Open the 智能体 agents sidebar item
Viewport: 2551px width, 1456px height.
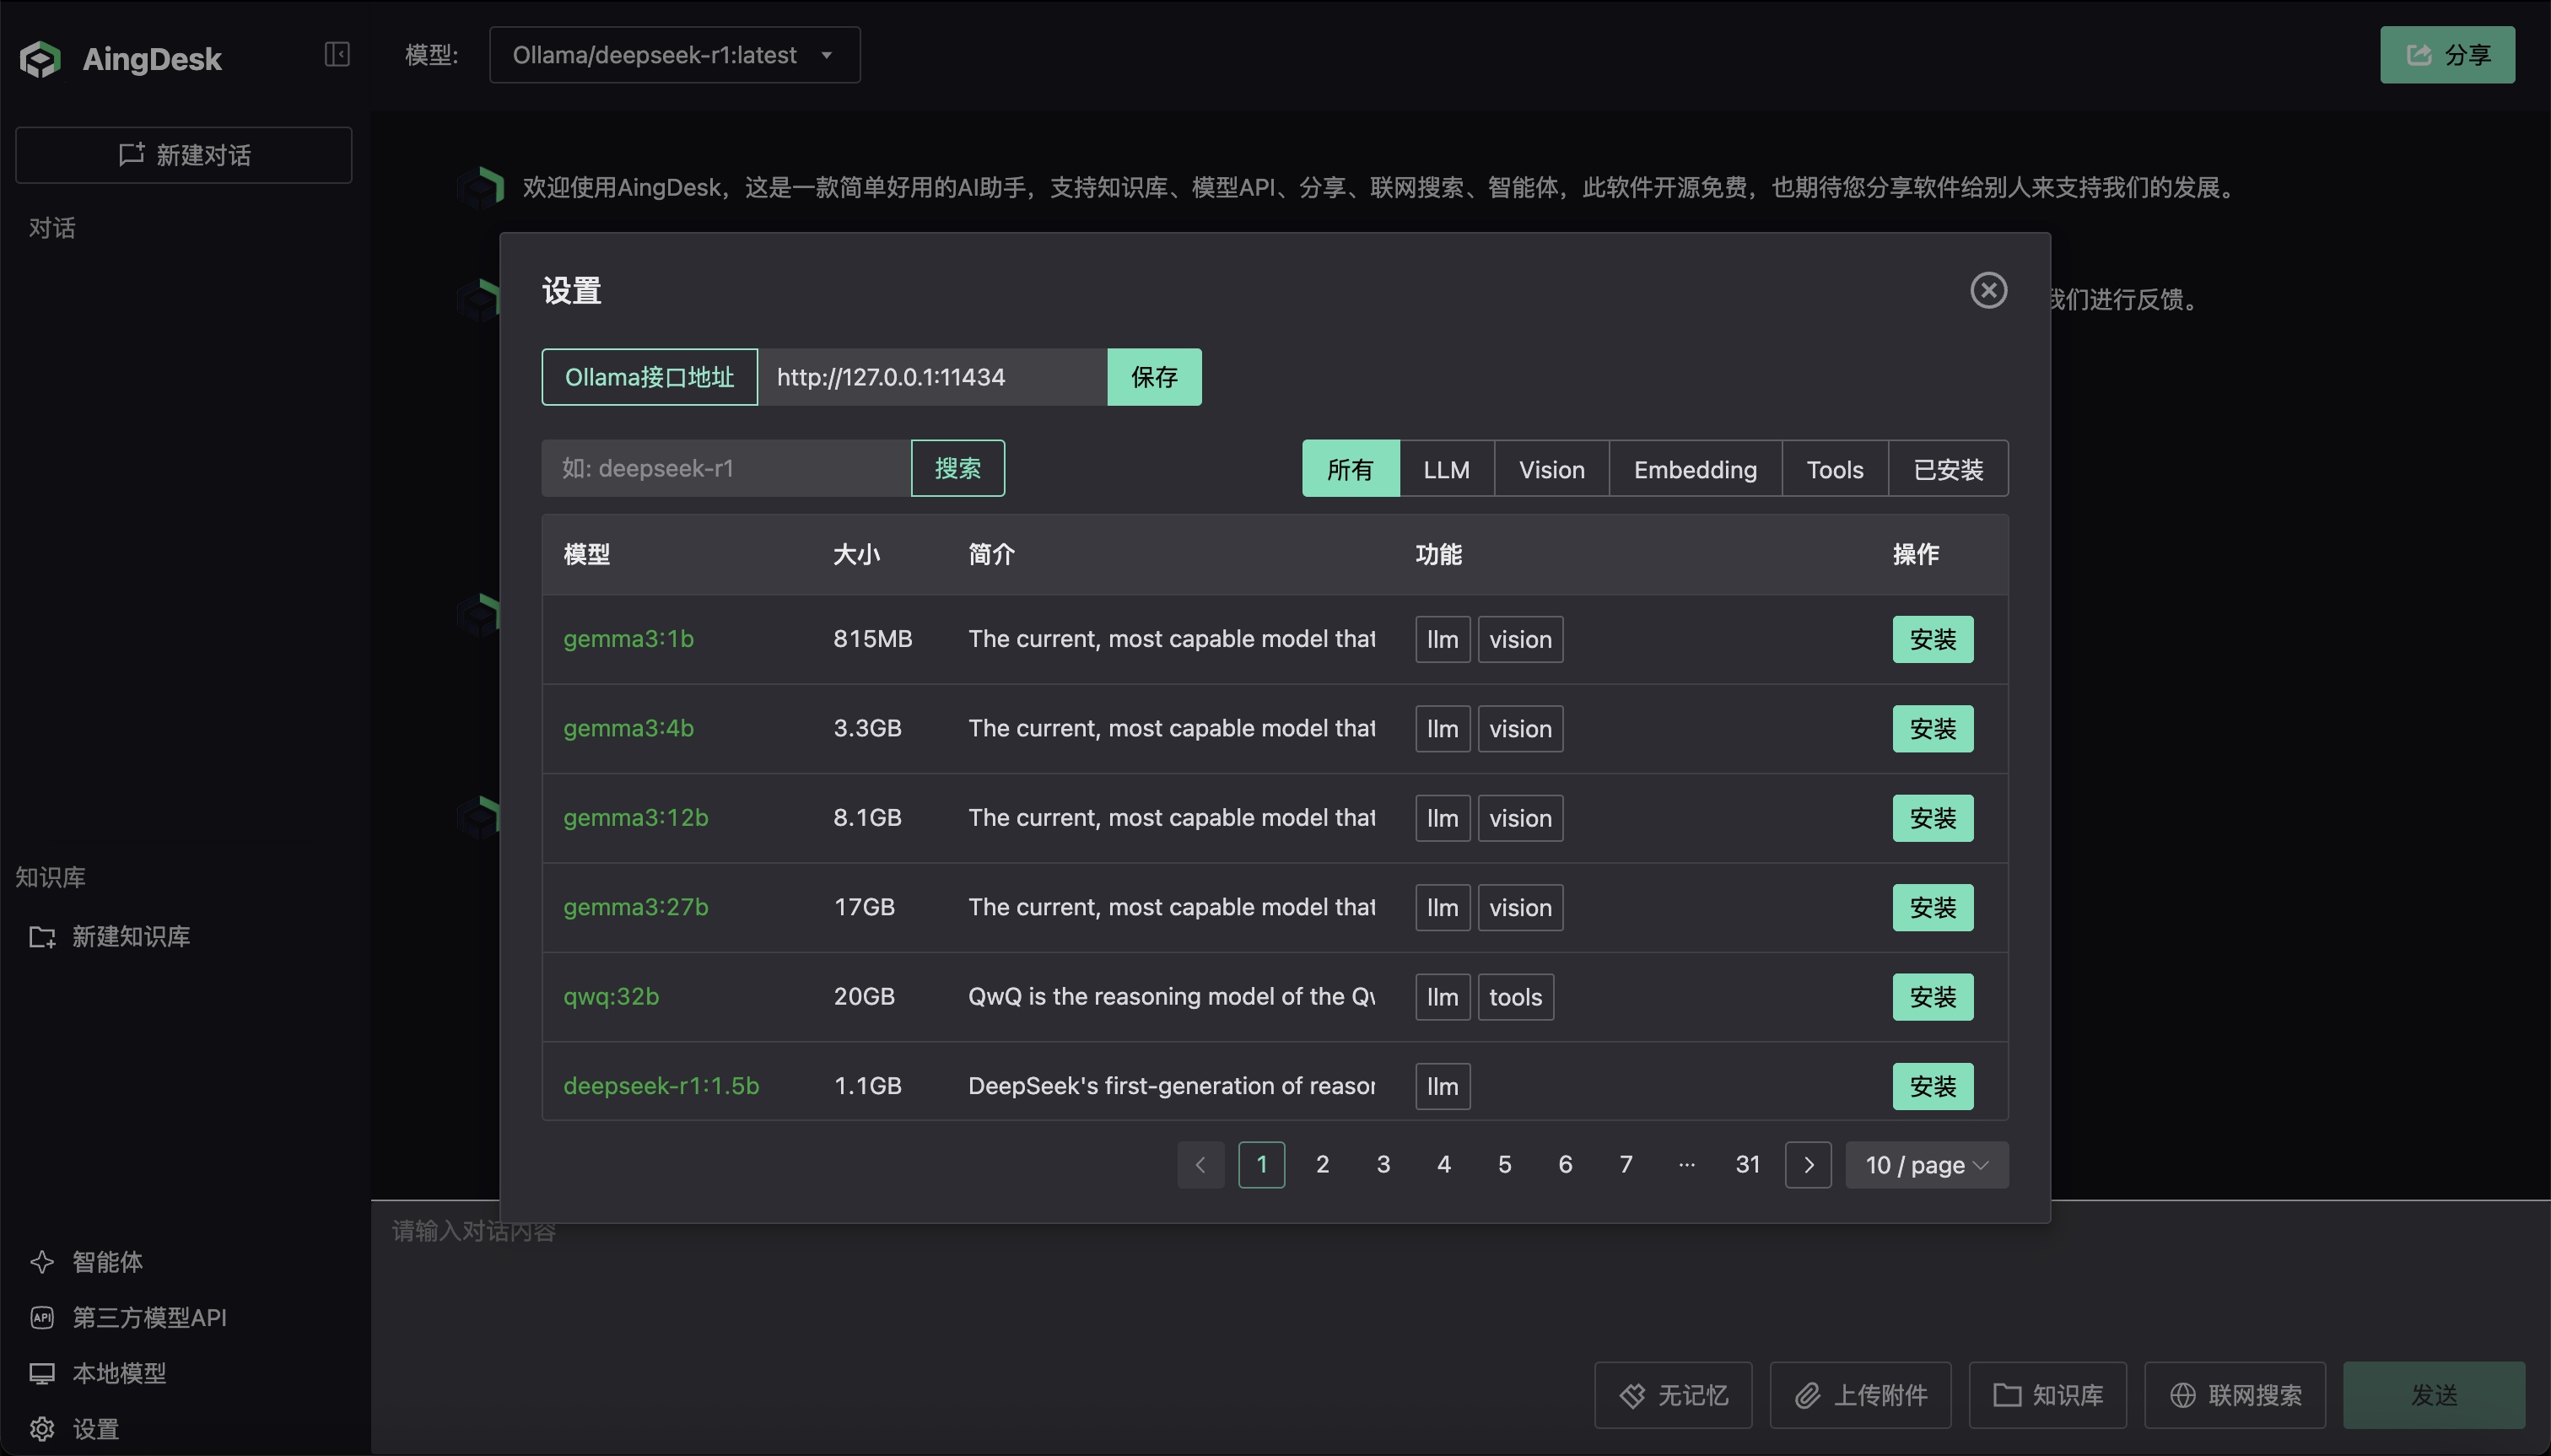(x=87, y=1262)
